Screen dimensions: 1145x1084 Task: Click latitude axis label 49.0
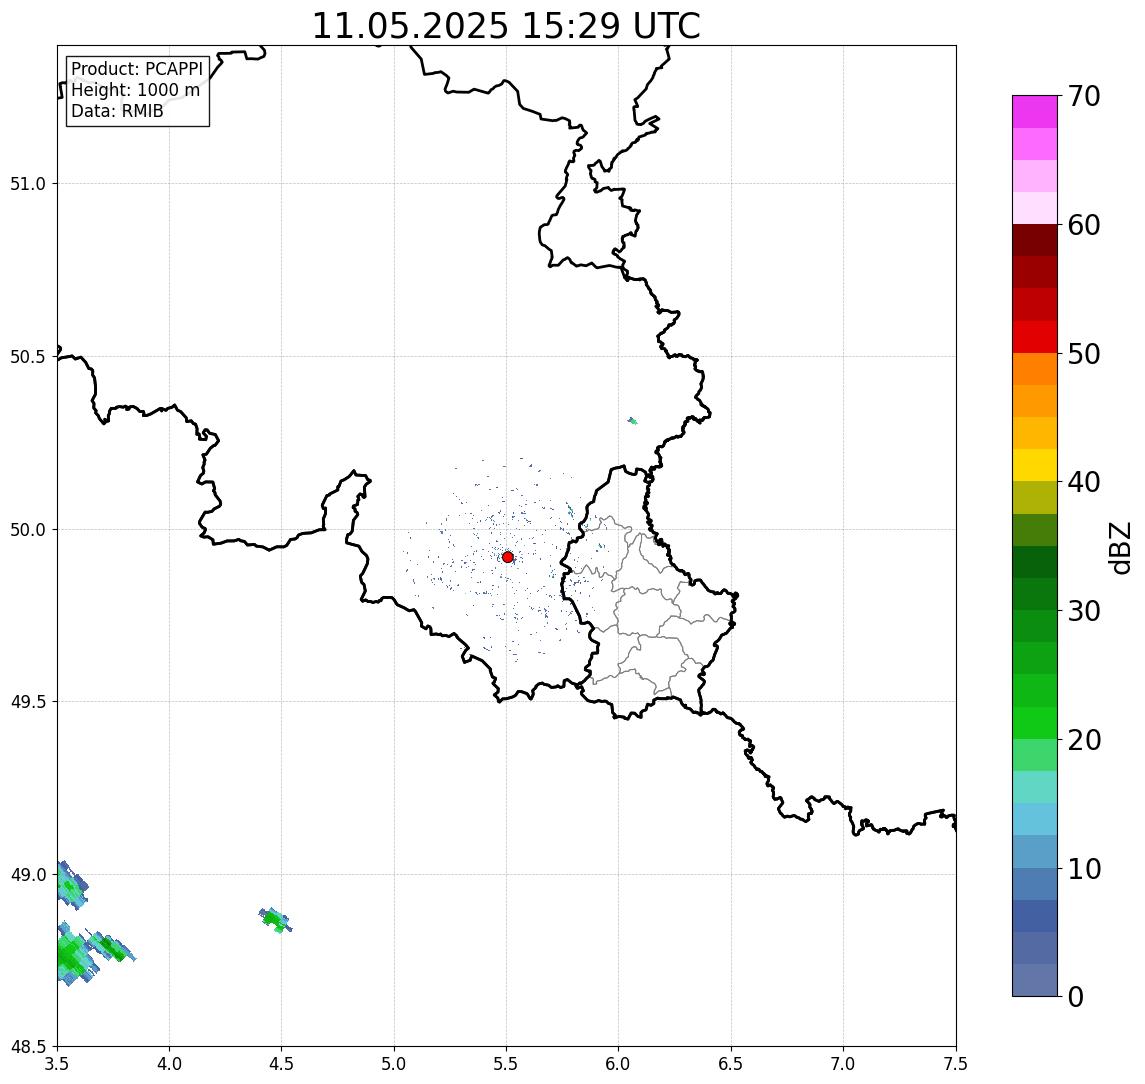click(x=28, y=874)
